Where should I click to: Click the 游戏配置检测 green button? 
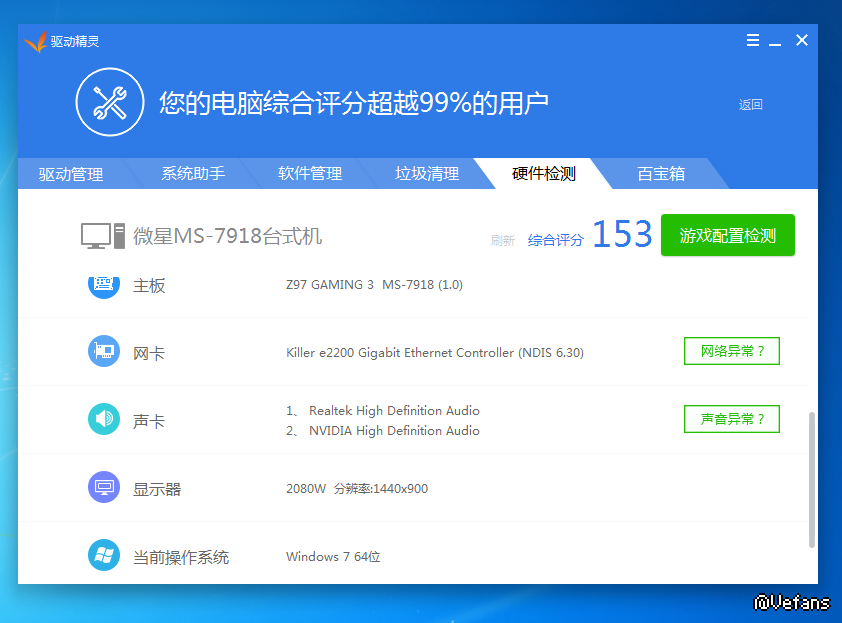728,235
